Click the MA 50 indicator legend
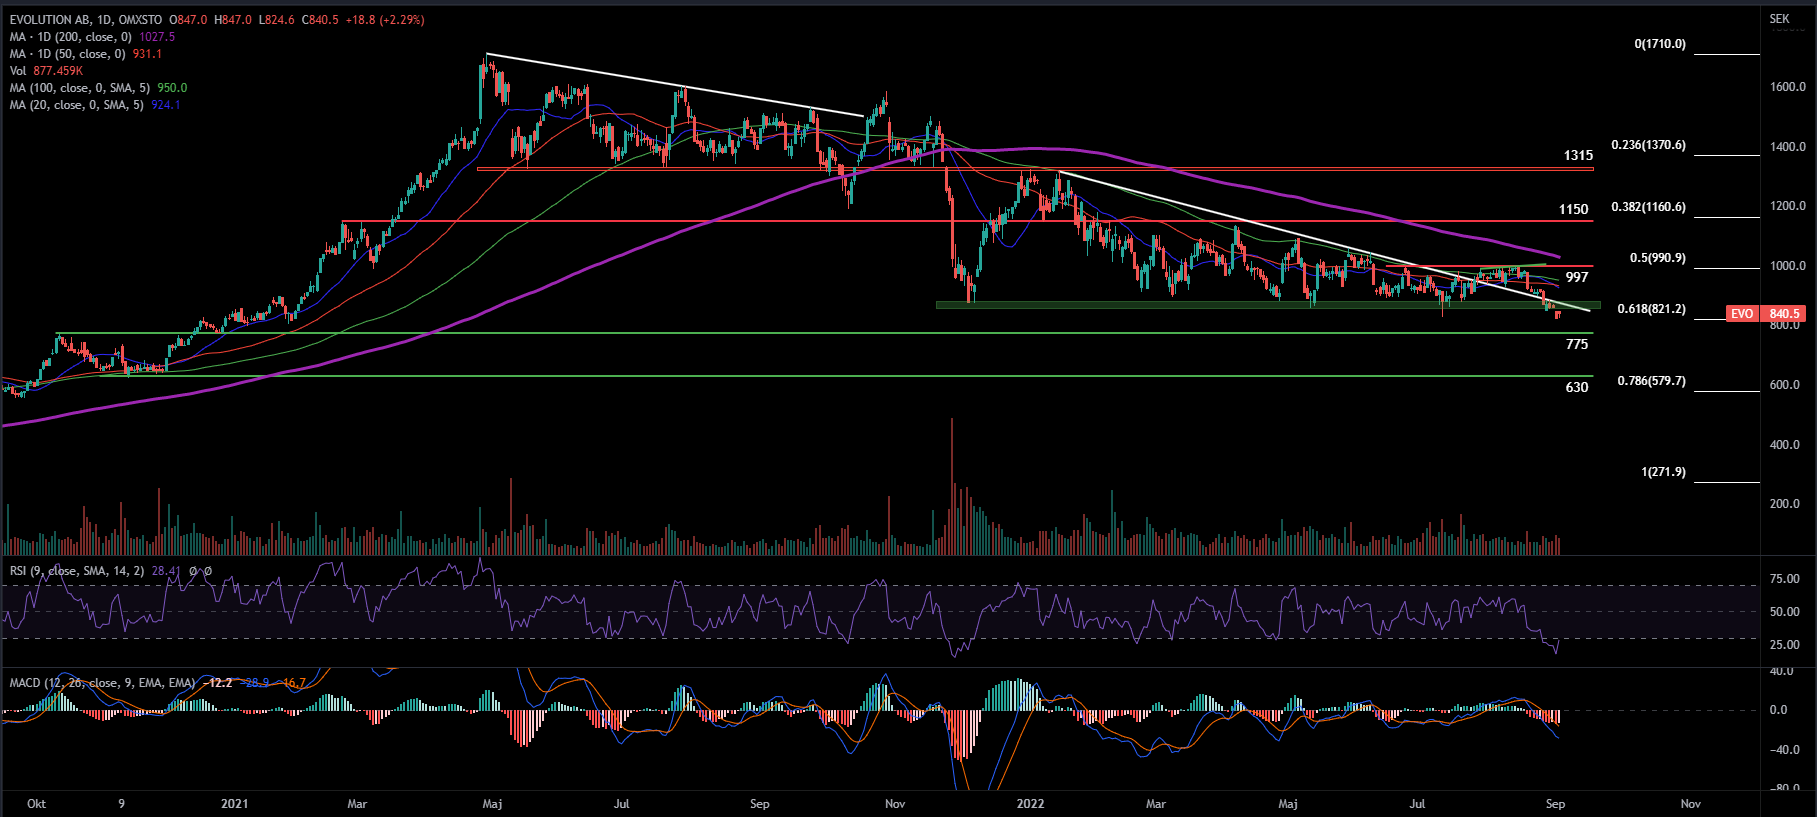The width and height of the screenshot is (1817, 817). point(66,54)
